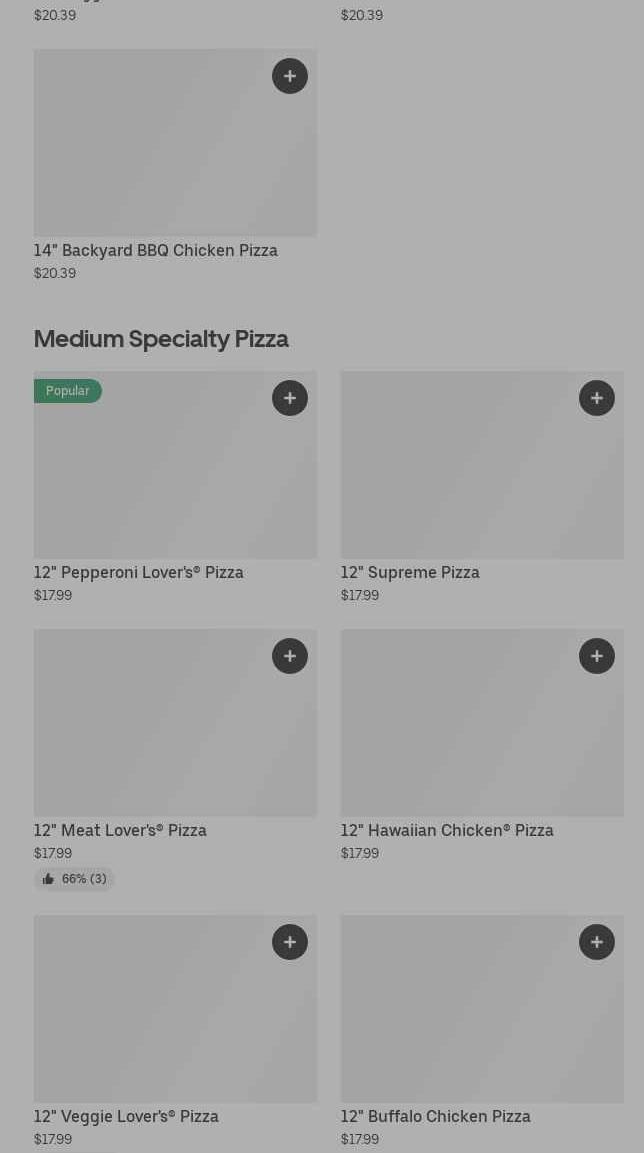Click Medium Specialty Pizza section heading
This screenshot has width=644, height=1153.
[x=161, y=339]
